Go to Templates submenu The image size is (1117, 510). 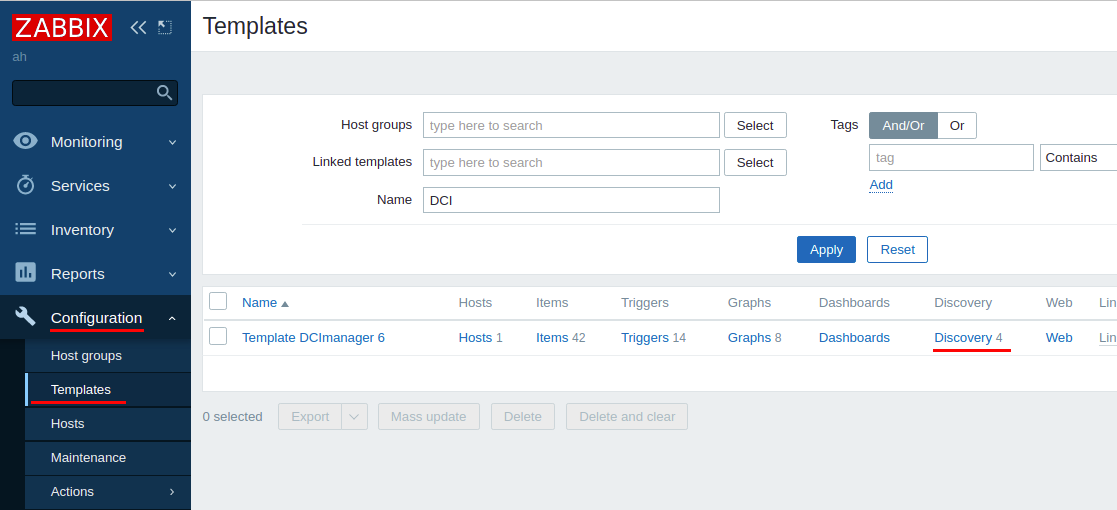tap(108, 390)
